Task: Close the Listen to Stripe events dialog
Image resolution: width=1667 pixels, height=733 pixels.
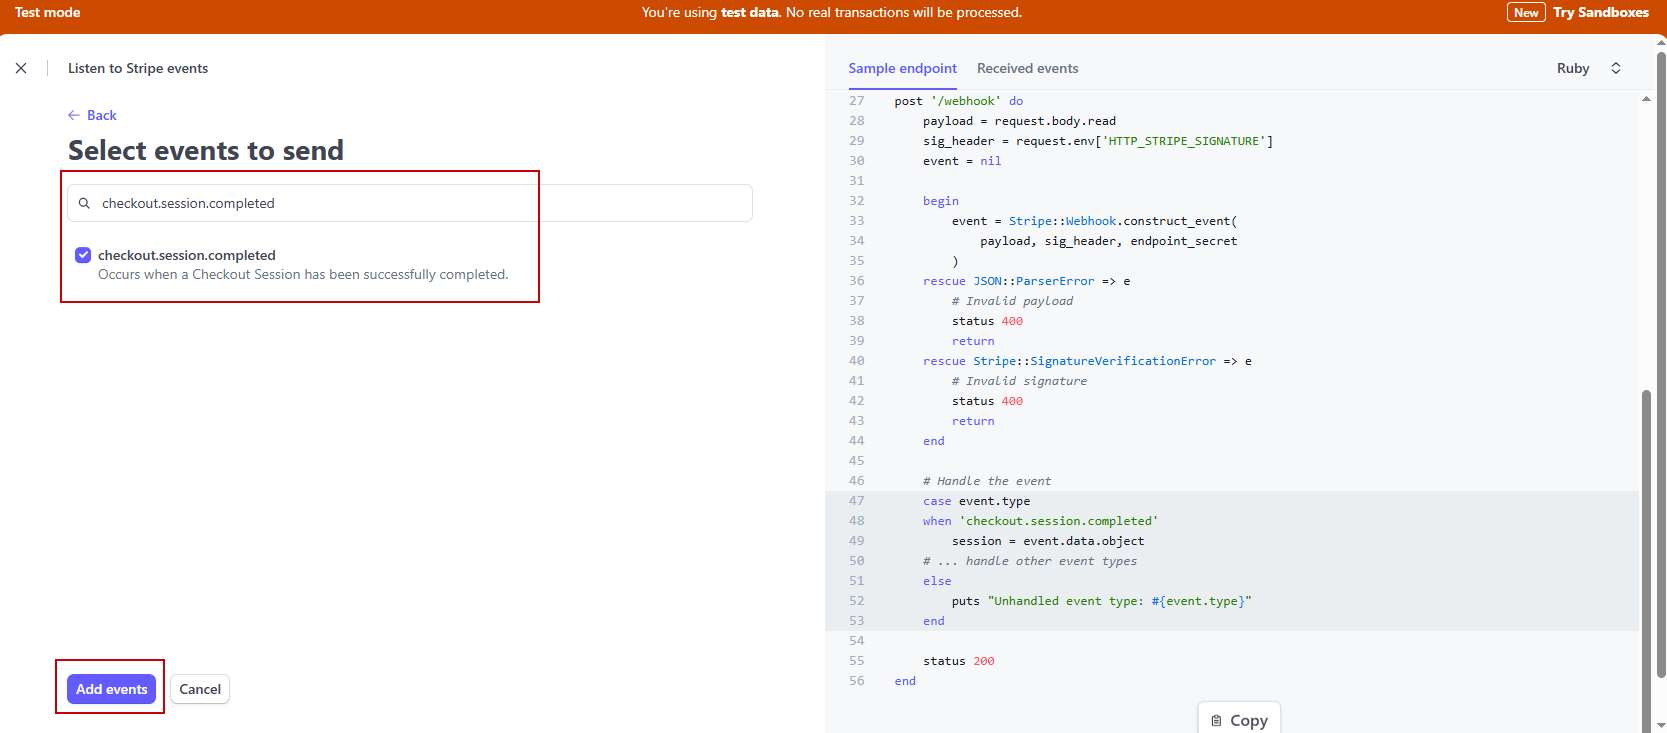Action: point(21,68)
